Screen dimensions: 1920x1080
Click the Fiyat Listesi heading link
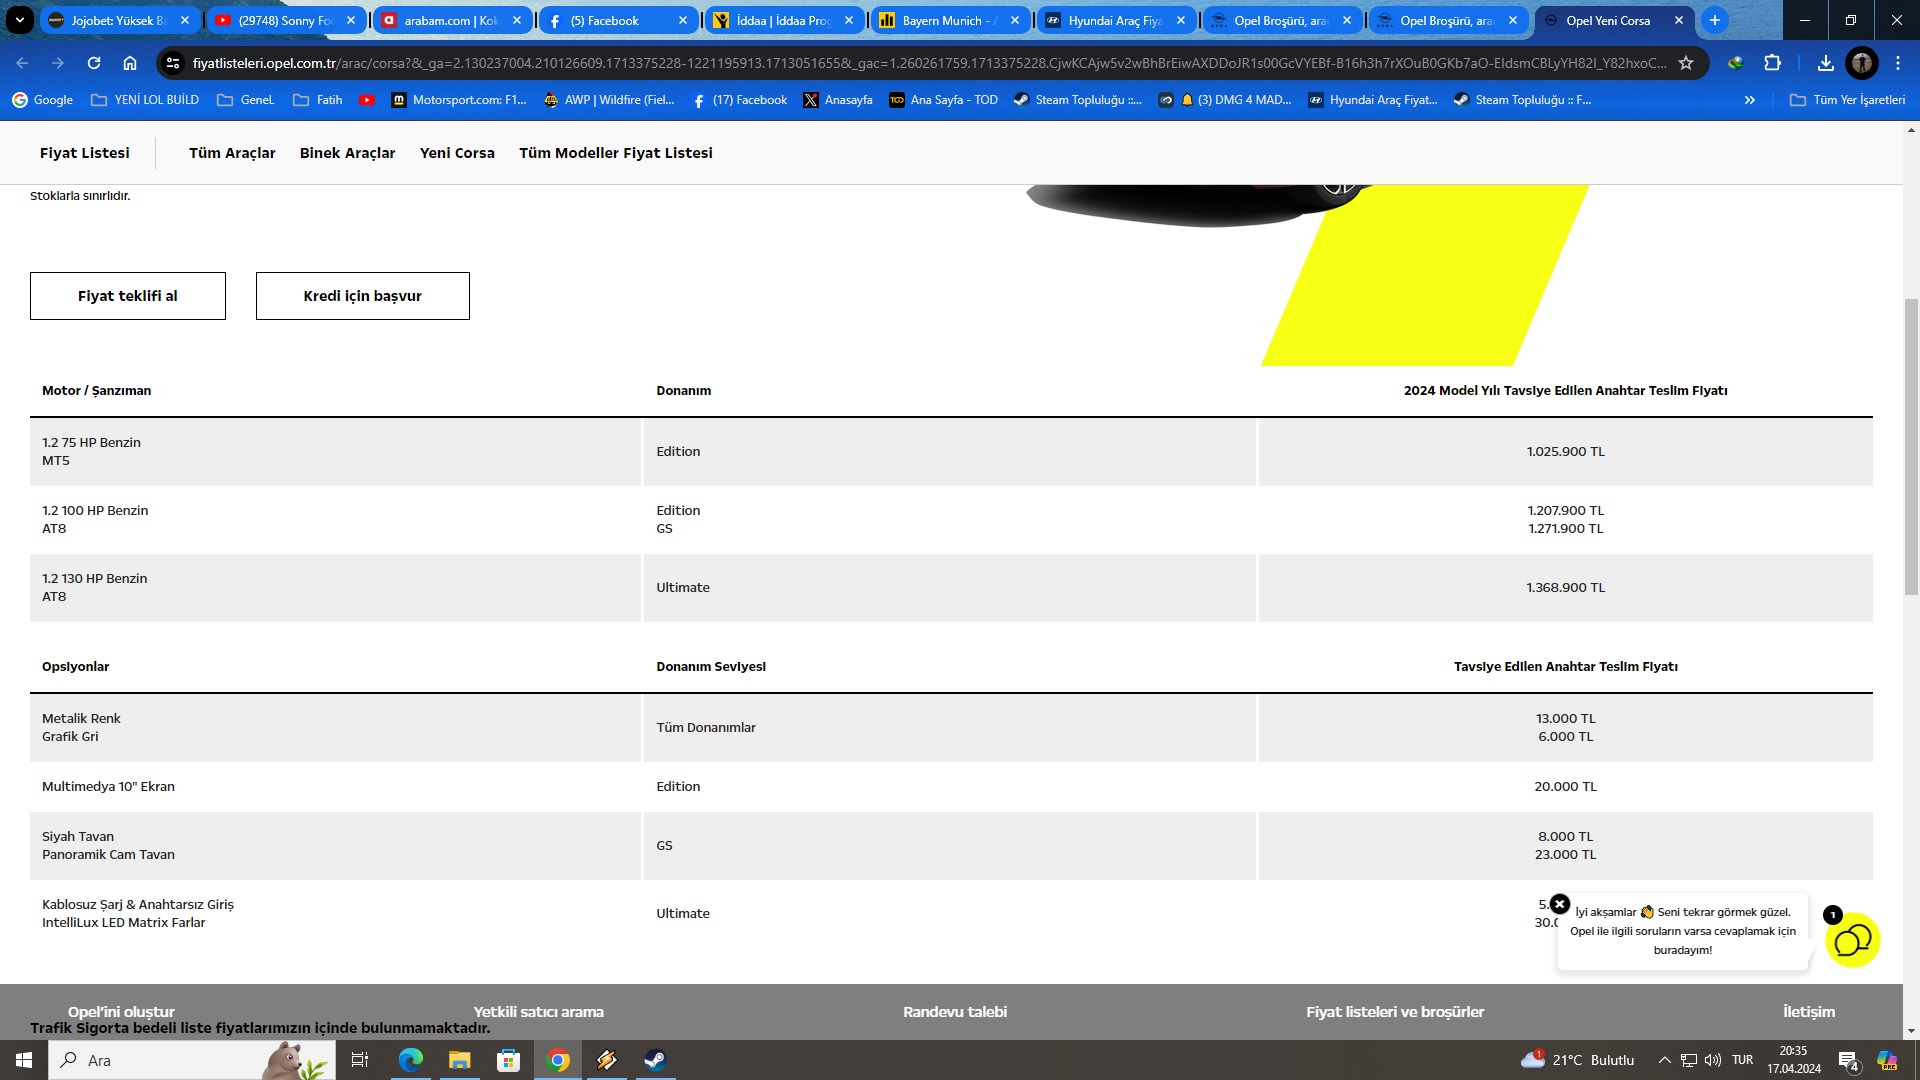point(85,153)
